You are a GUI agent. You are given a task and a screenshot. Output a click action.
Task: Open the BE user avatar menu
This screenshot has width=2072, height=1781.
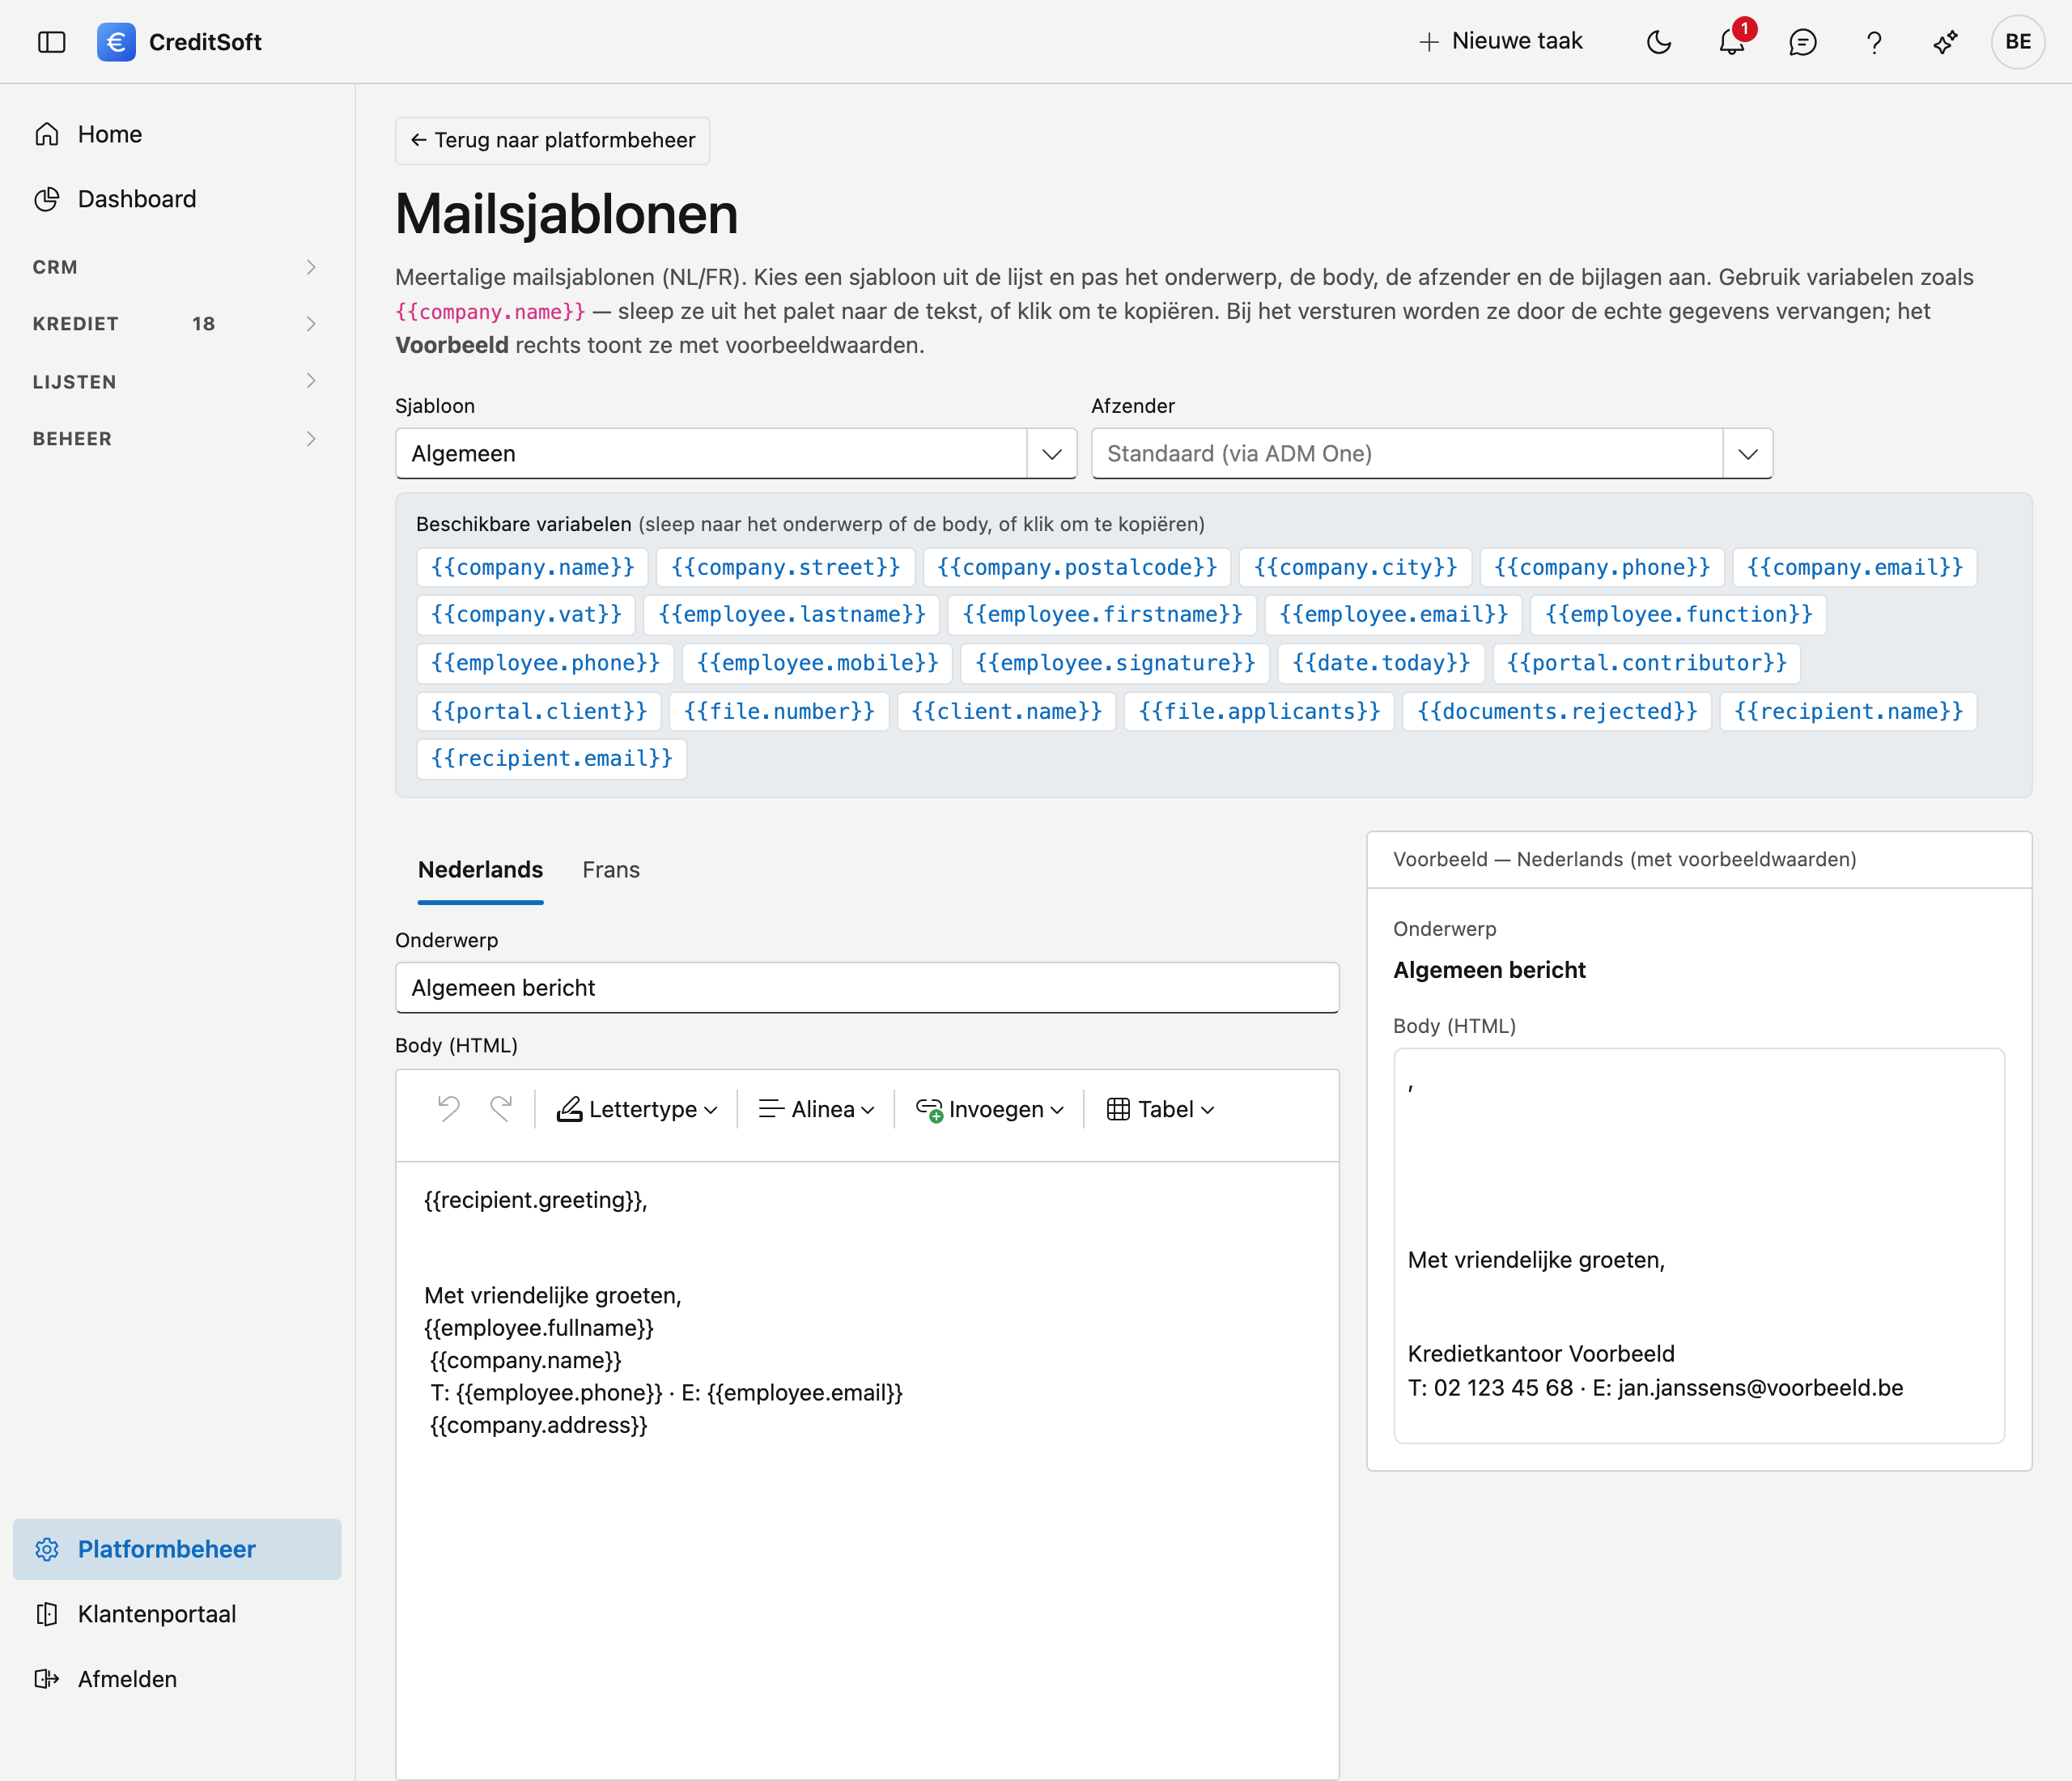pos(2018,42)
